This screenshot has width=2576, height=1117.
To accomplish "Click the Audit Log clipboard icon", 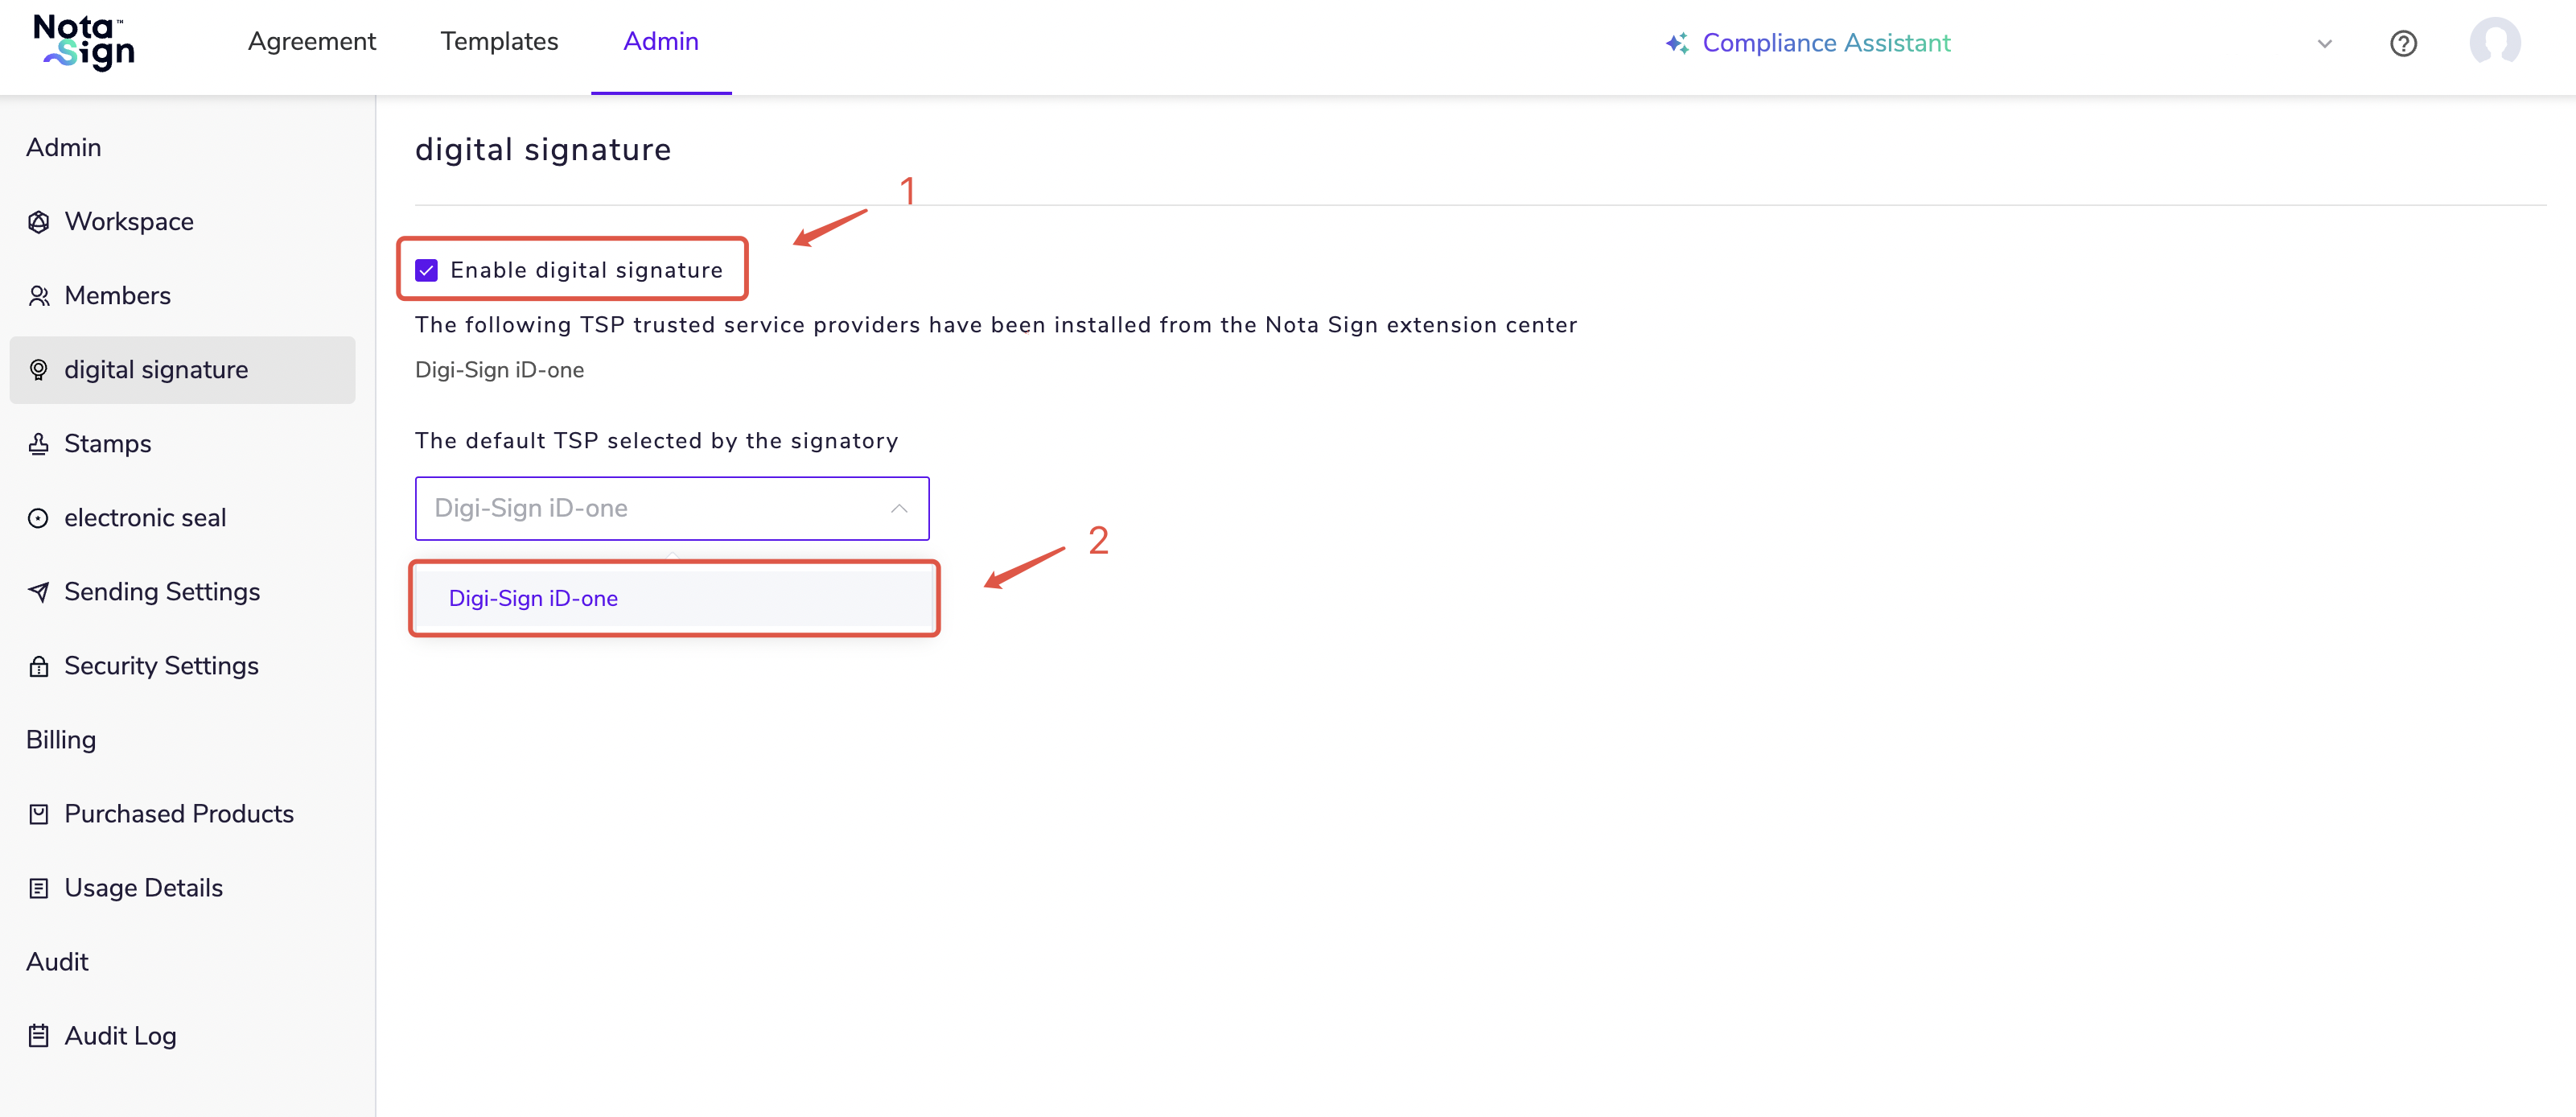I will 39,1036.
